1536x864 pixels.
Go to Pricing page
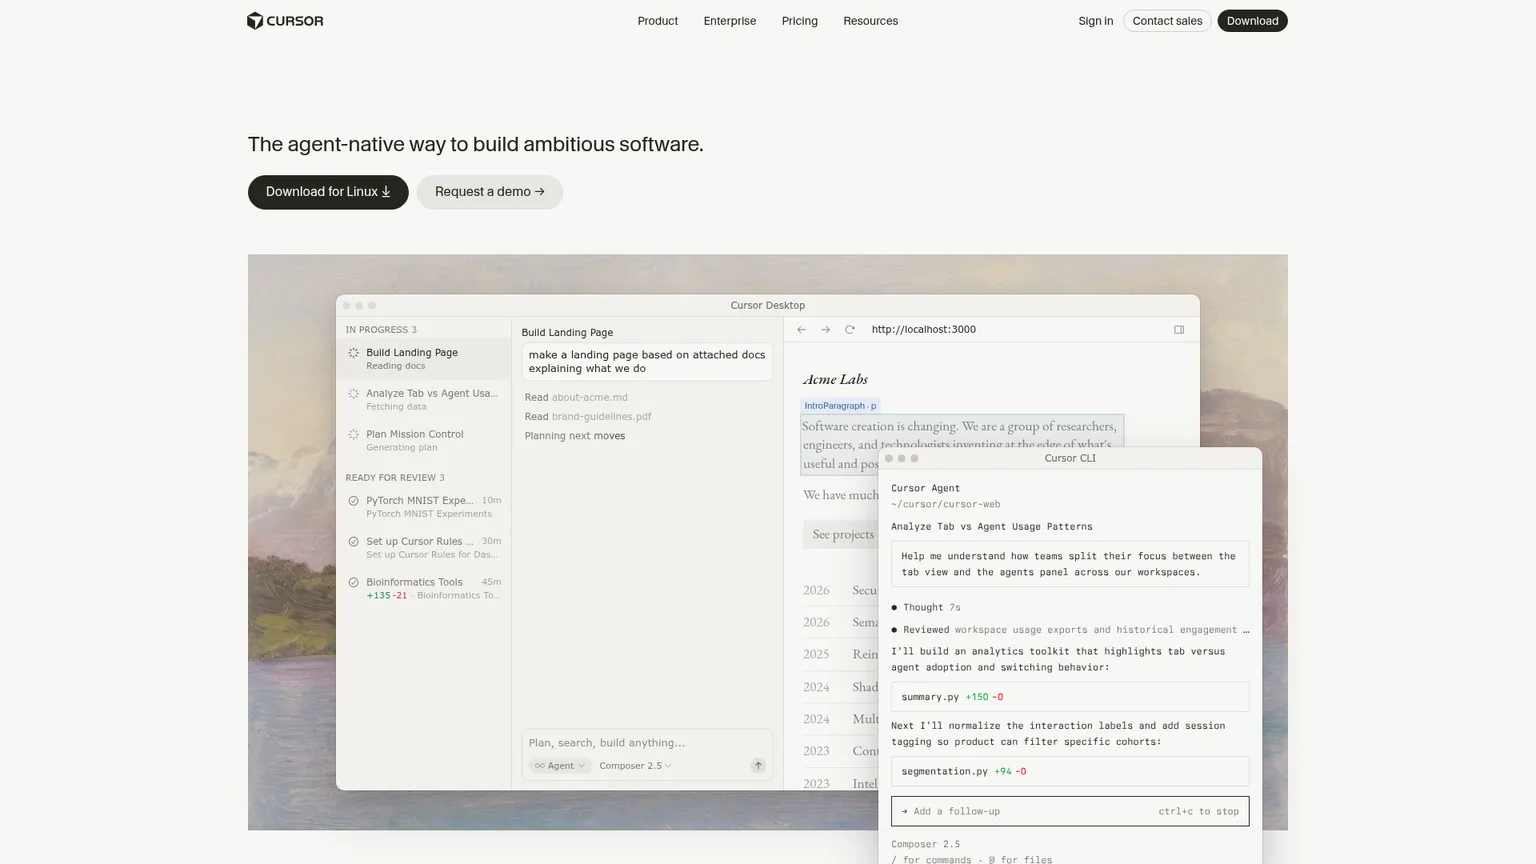[x=799, y=21]
